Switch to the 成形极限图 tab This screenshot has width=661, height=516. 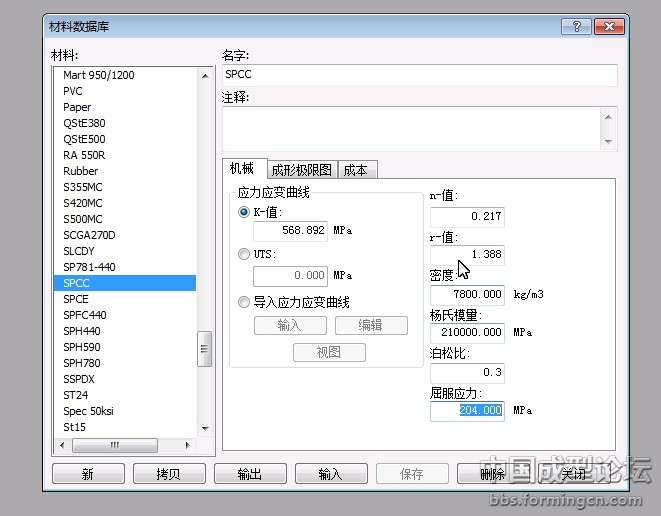(301, 170)
